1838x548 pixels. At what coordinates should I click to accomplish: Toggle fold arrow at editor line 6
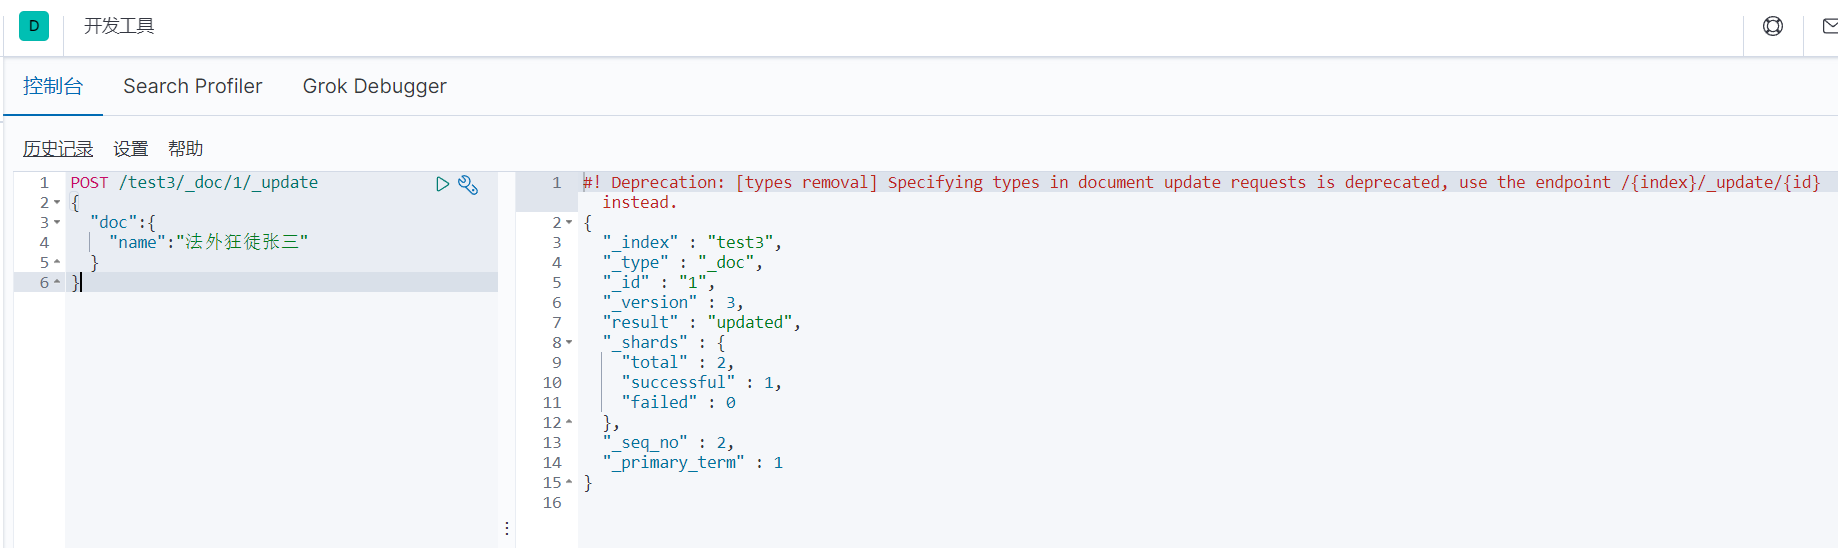click(x=57, y=282)
